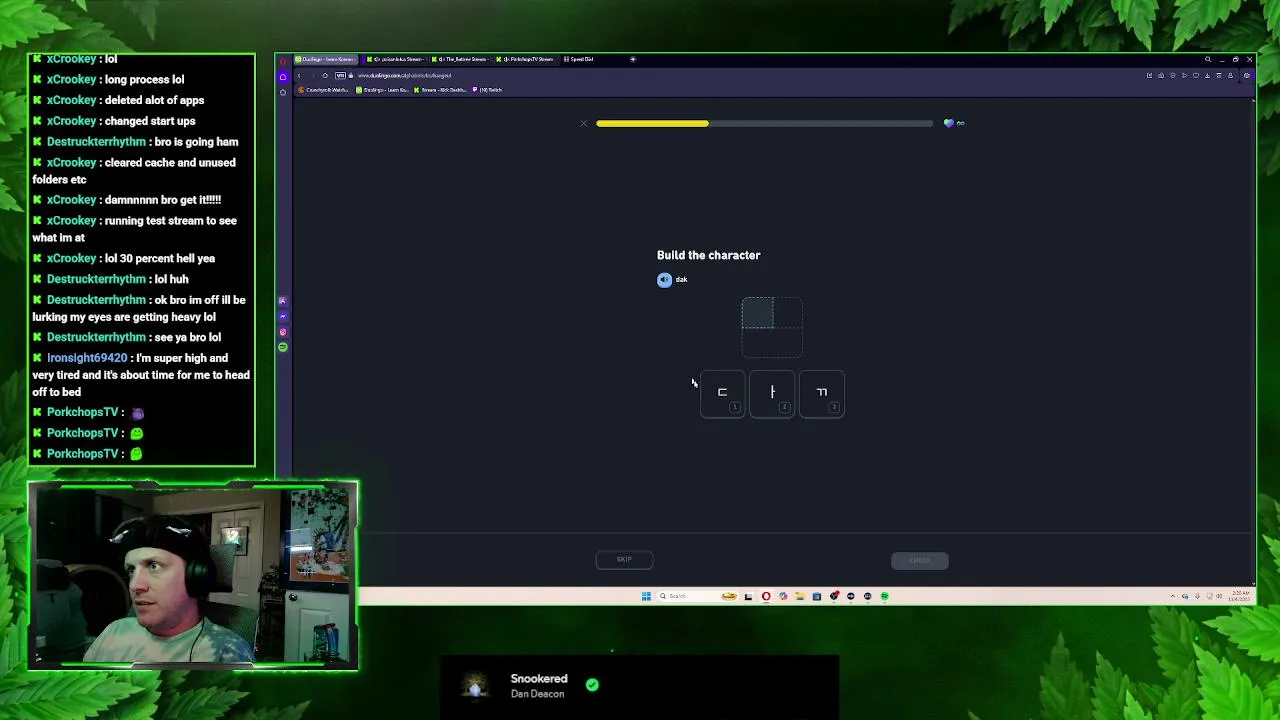This screenshot has width=1280, height=720.
Task: Switch to the Duolingo browser tab
Action: (324, 59)
